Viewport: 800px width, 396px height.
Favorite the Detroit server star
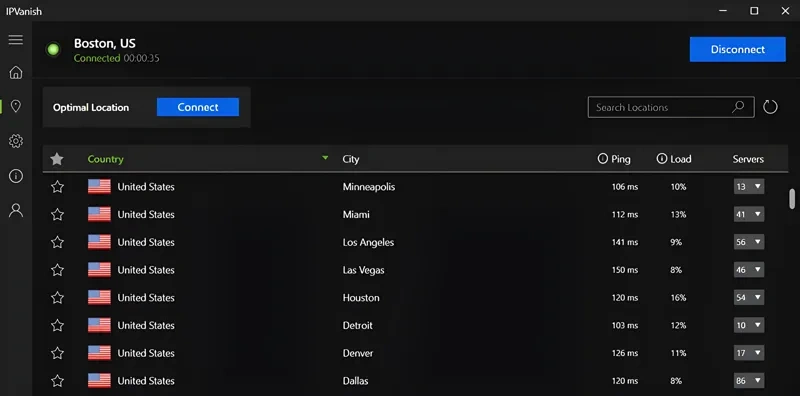point(57,325)
